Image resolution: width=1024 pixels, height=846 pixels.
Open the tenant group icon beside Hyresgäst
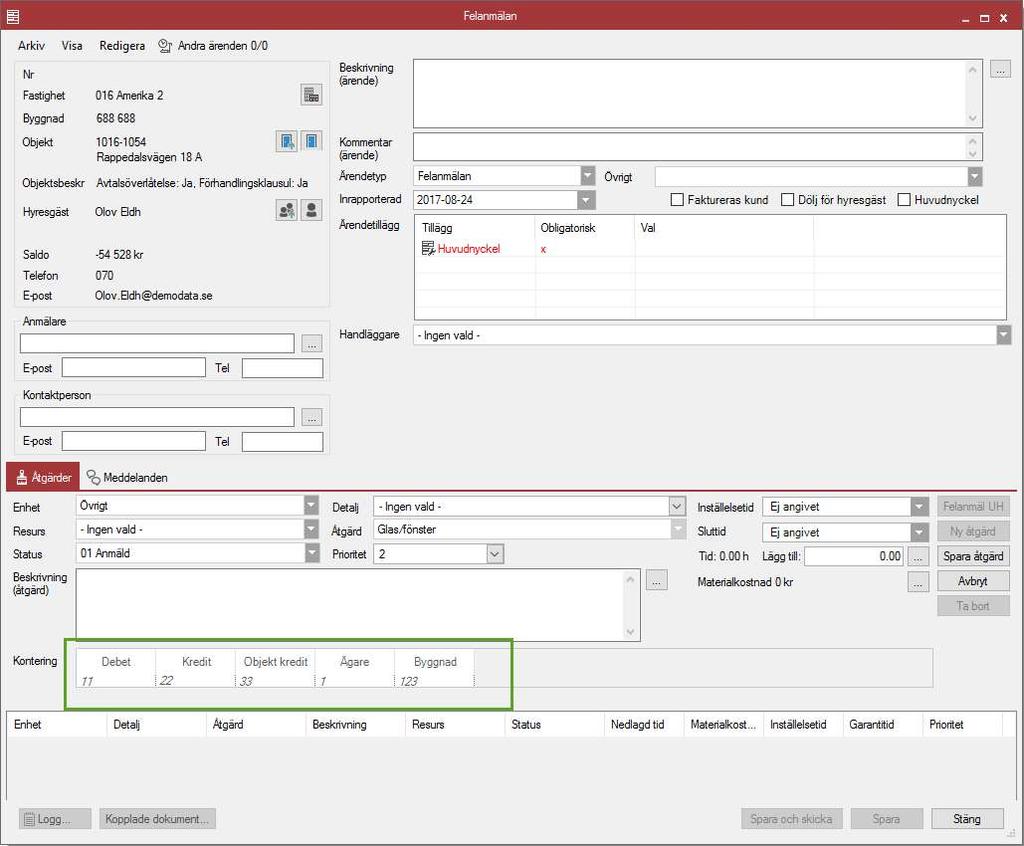pos(286,210)
